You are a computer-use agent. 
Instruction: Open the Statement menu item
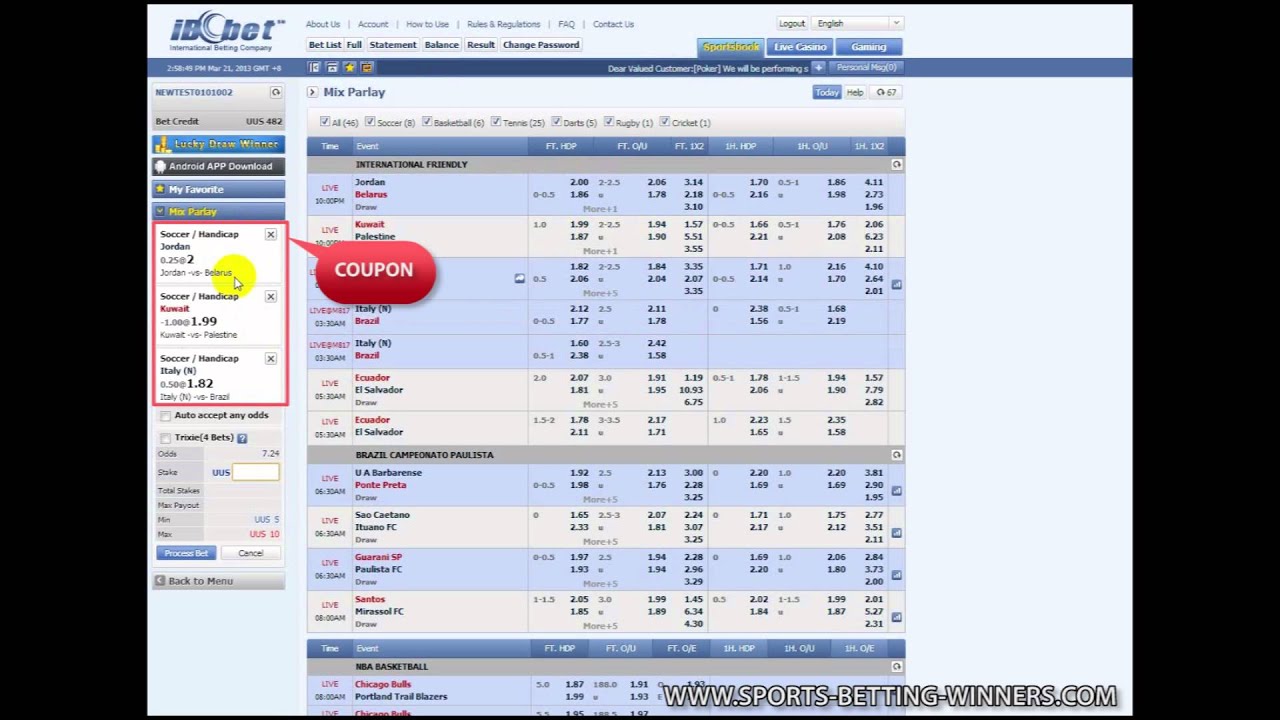pyautogui.click(x=393, y=45)
